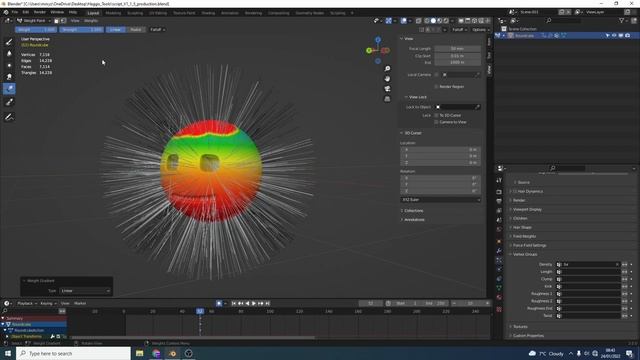Click the Blender taskbar icon
The height and width of the screenshot is (360, 640).
(172, 353)
